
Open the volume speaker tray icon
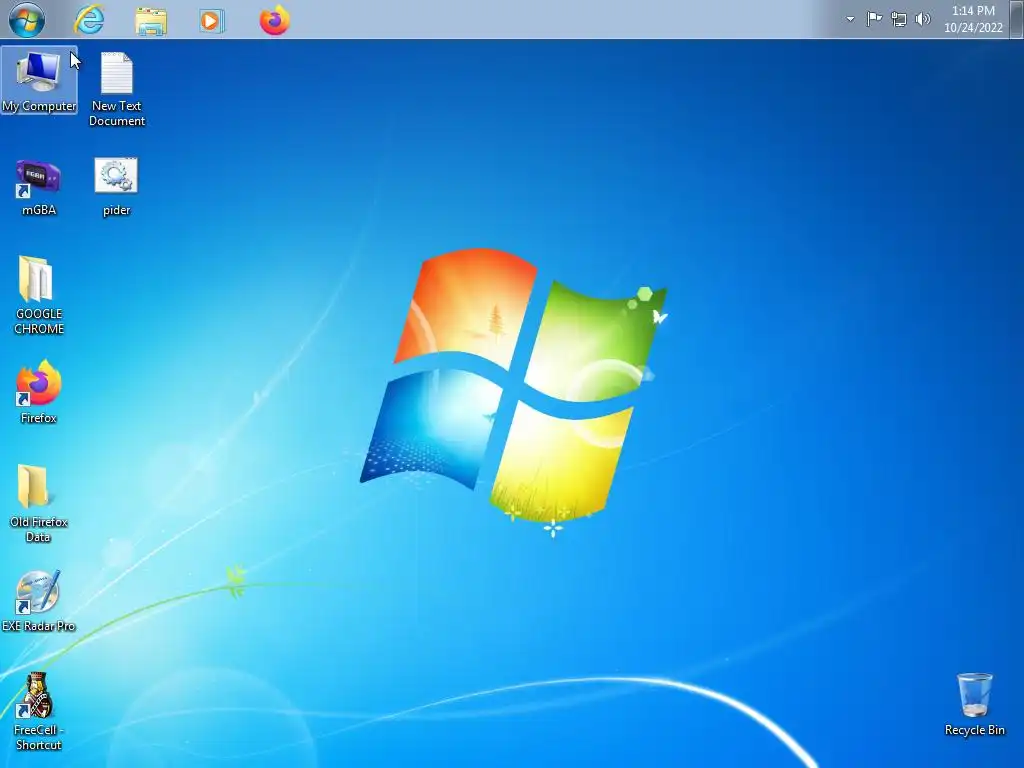pos(922,19)
